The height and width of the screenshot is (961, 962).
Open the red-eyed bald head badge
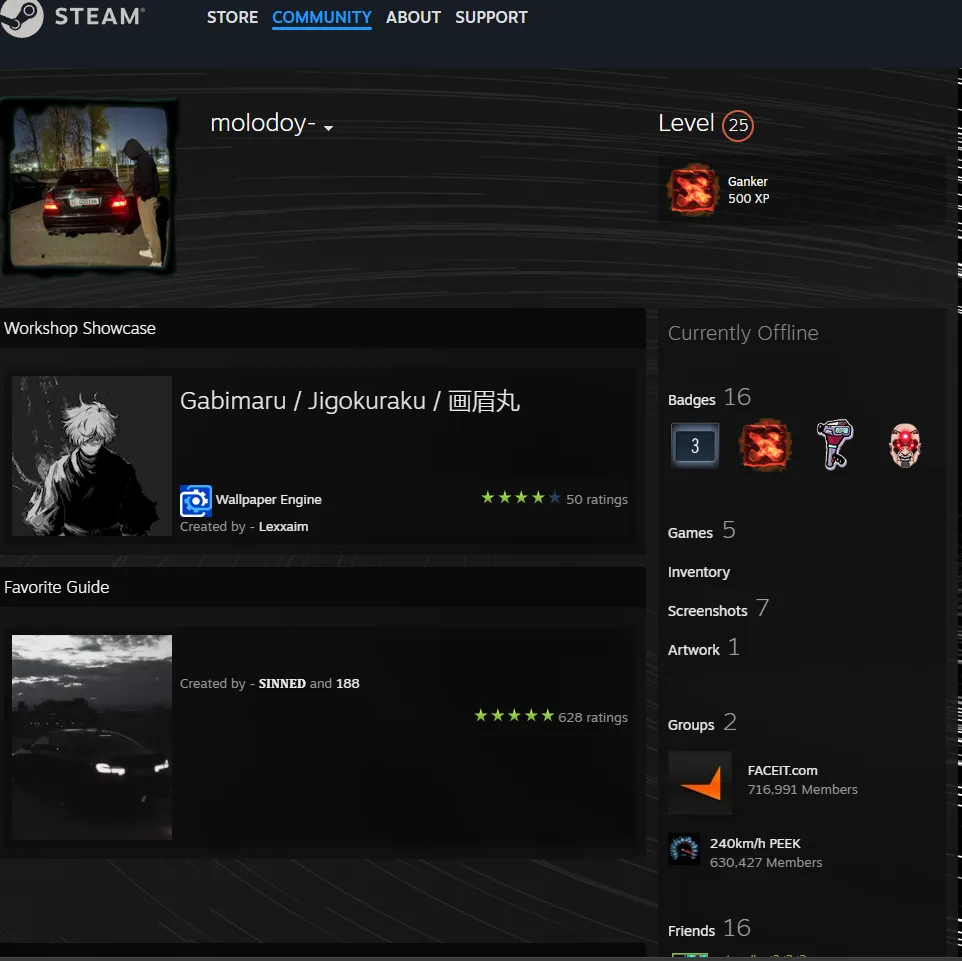tap(905, 446)
